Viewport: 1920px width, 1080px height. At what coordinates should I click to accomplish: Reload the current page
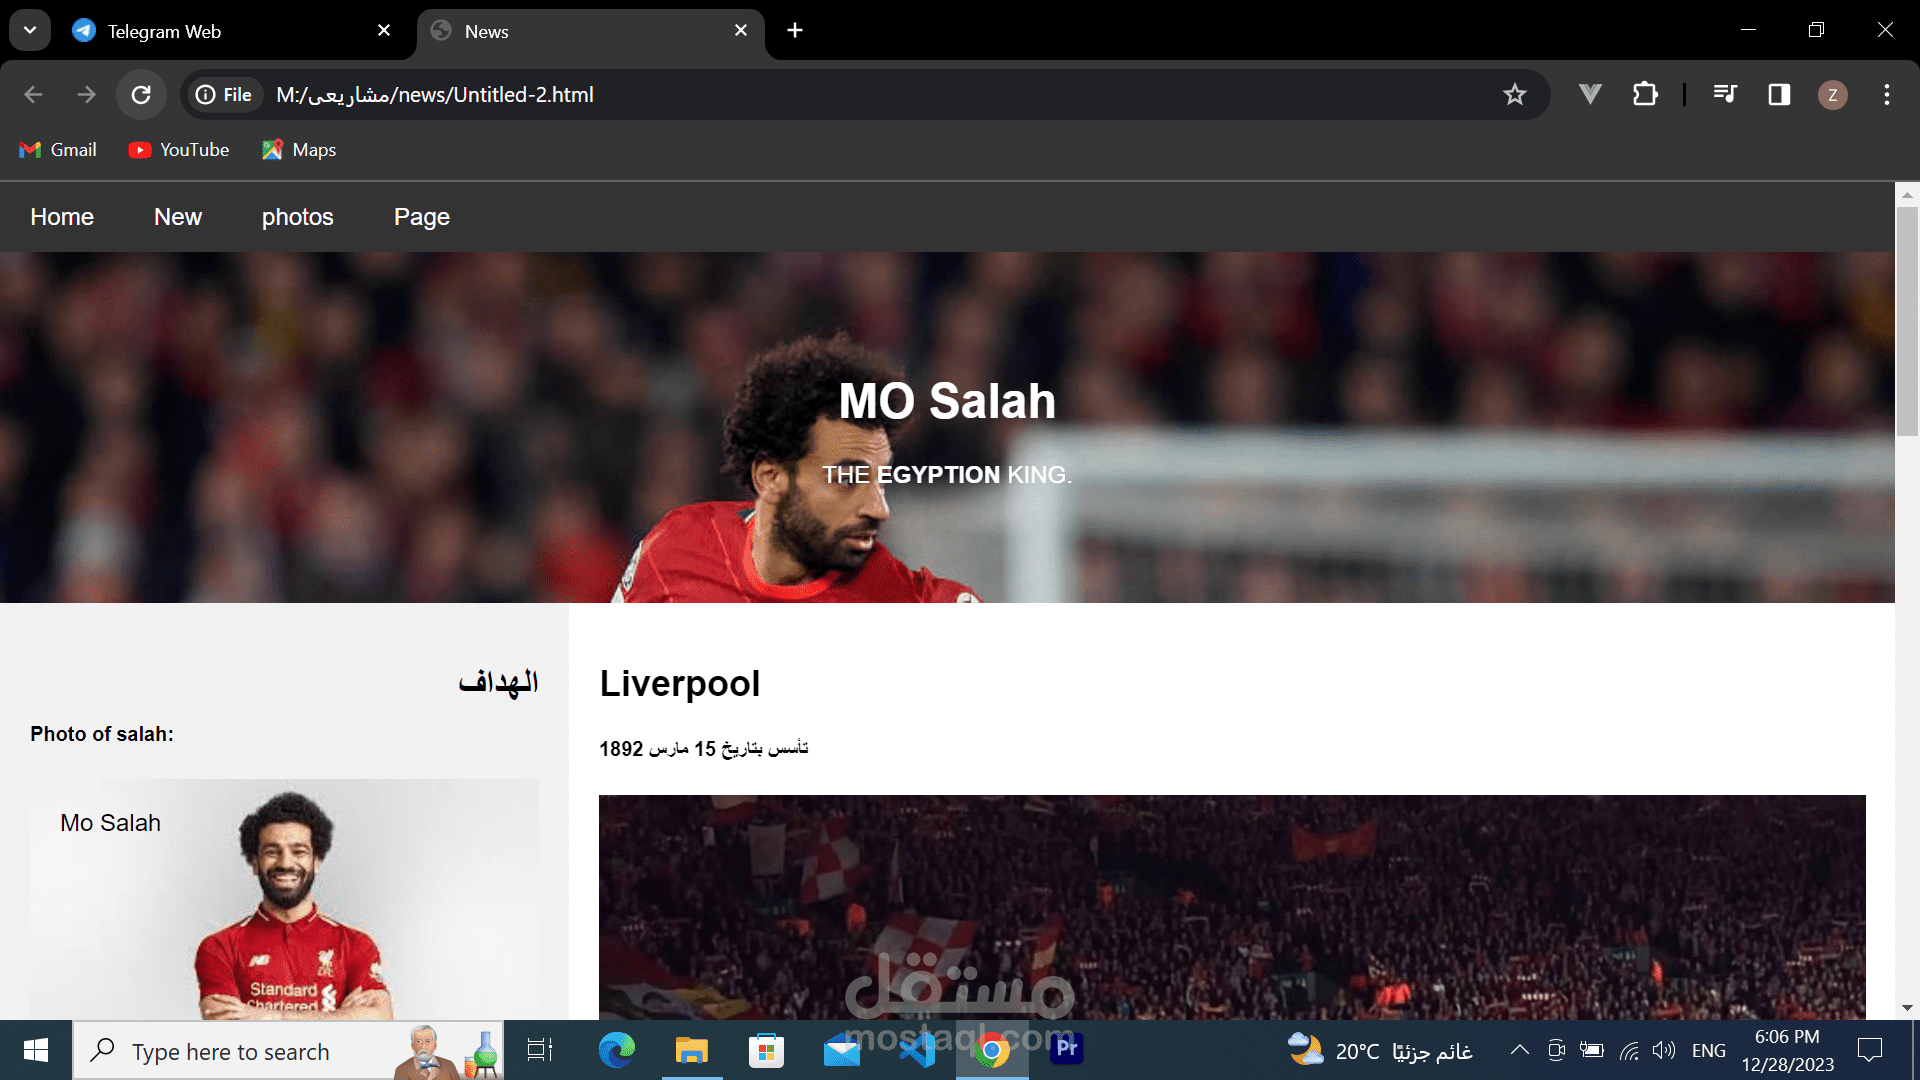point(141,95)
